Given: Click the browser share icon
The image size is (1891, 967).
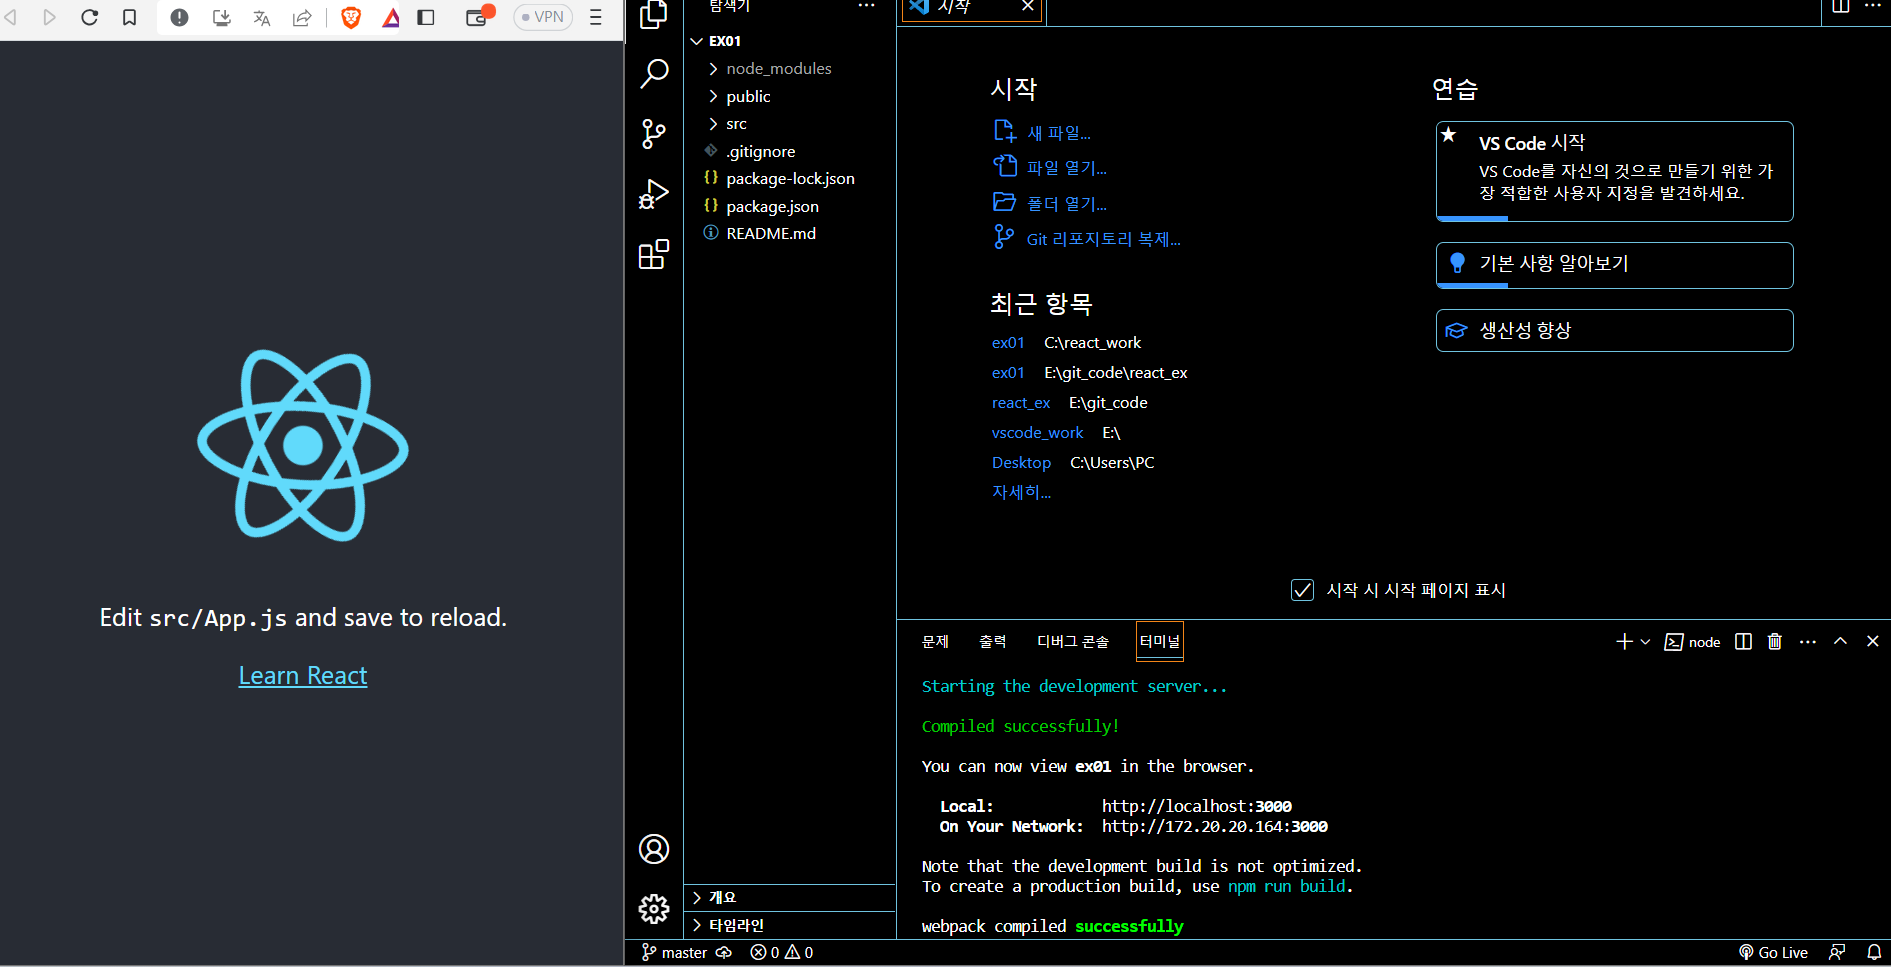Looking at the screenshot, I should click(302, 17).
